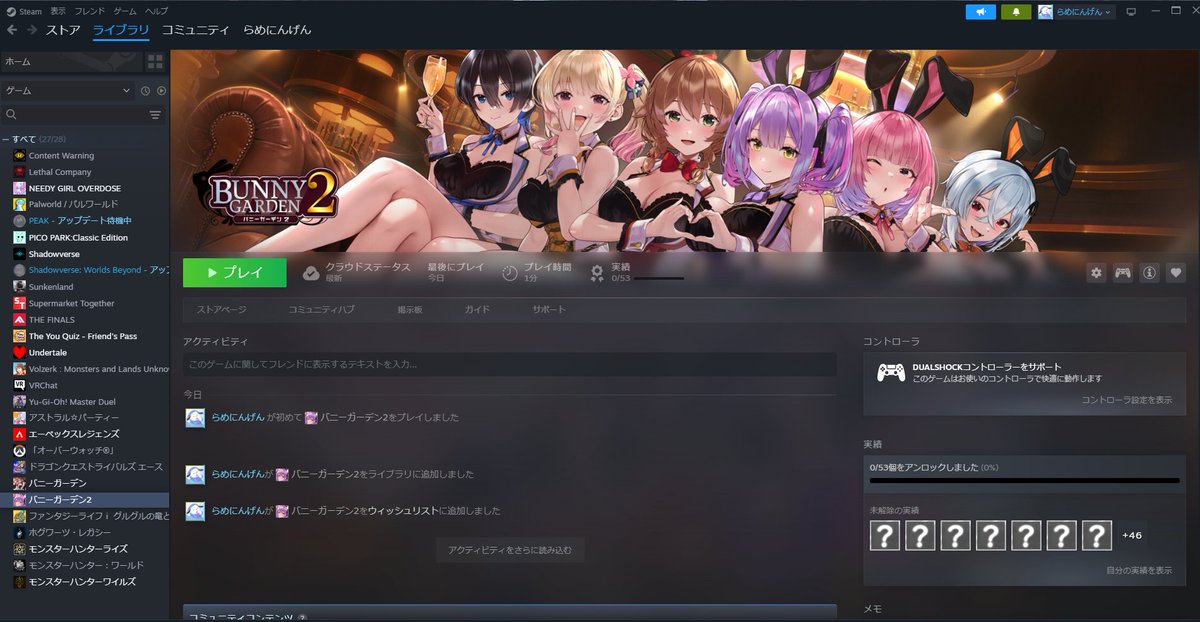The image size is (1200, 622).
Task: Open the らめにんげん profile menu
Action: (277, 30)
